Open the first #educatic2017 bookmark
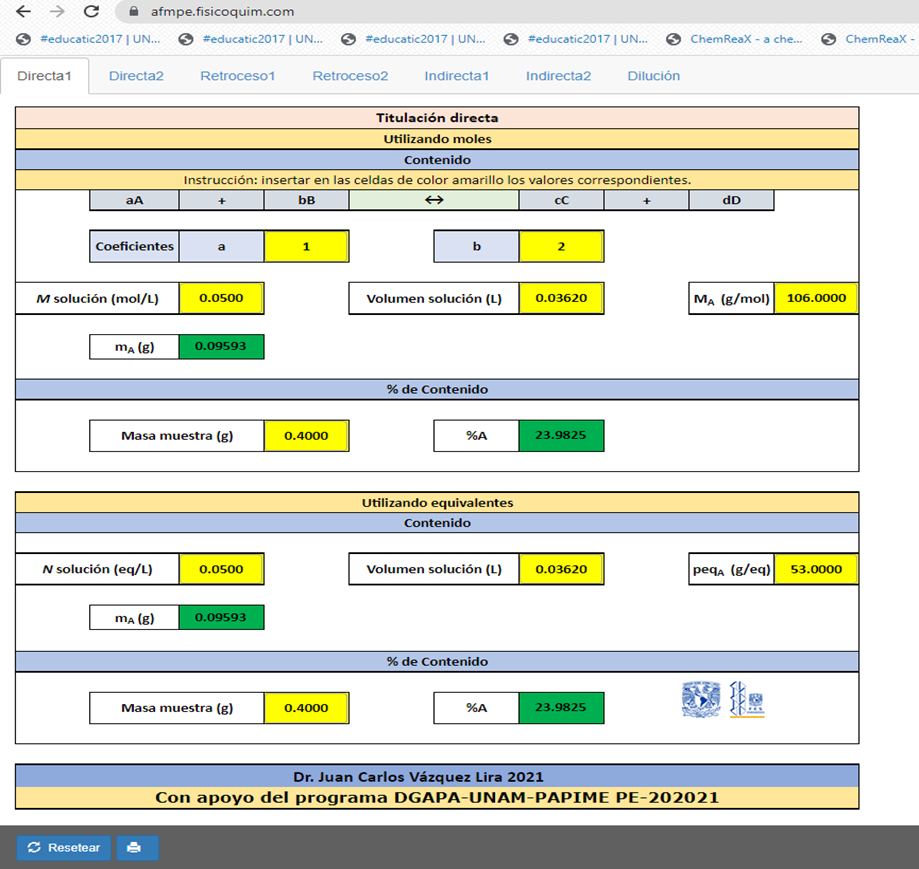 (x=88, y=39)
